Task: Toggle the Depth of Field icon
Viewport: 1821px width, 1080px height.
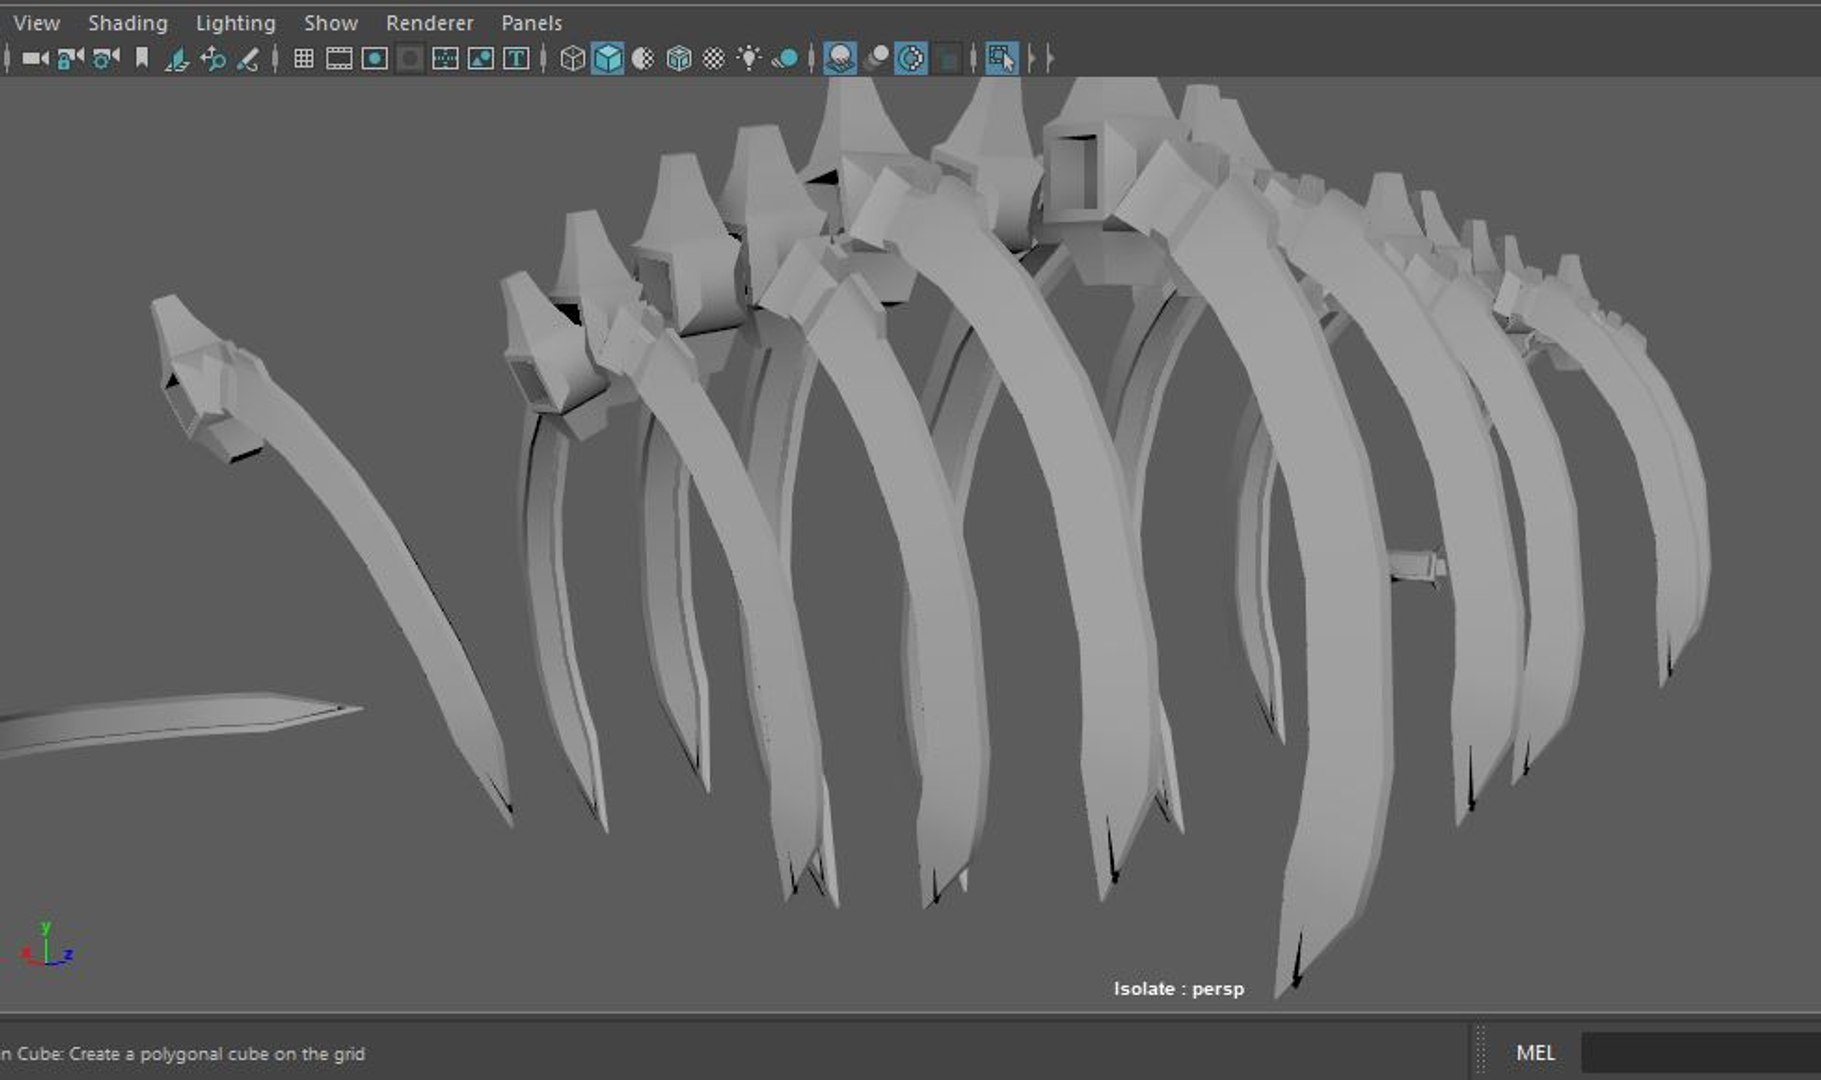Action: pyautogui.click(x=947, y=59)
